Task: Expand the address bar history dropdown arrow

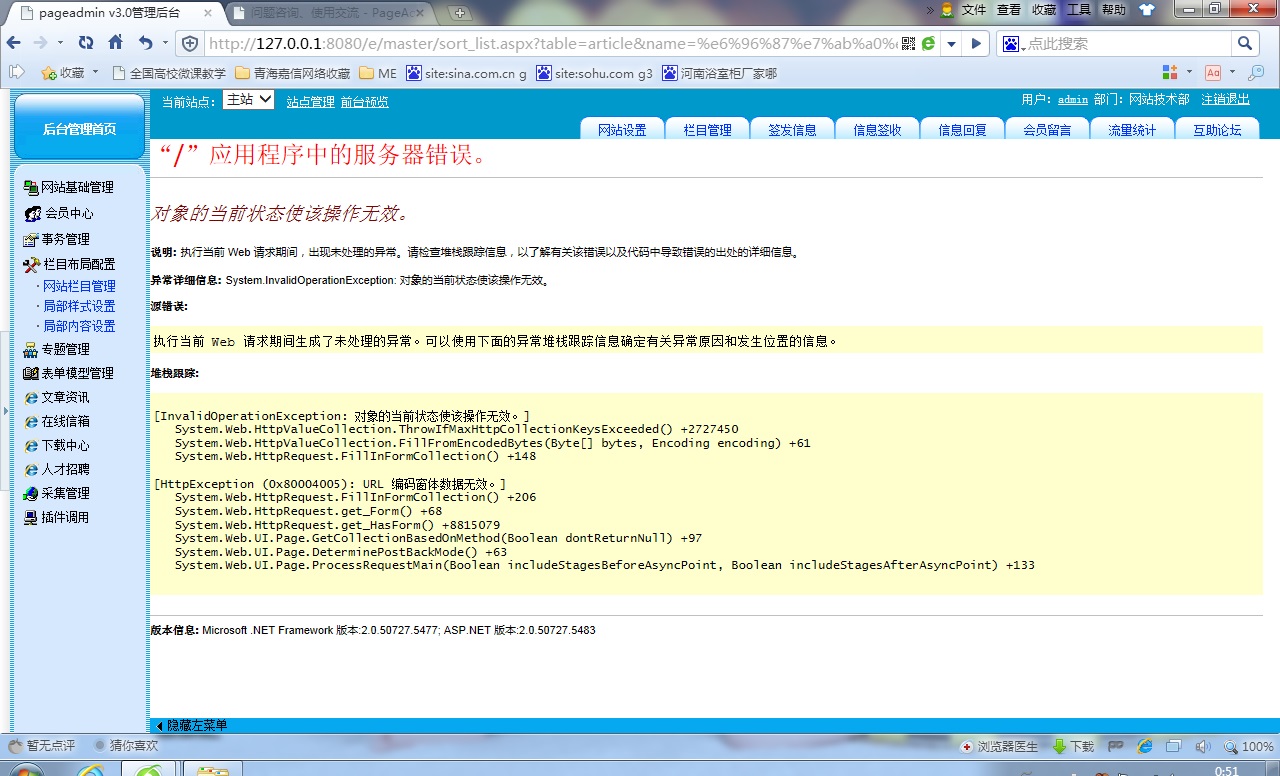Action: [951, 44]
